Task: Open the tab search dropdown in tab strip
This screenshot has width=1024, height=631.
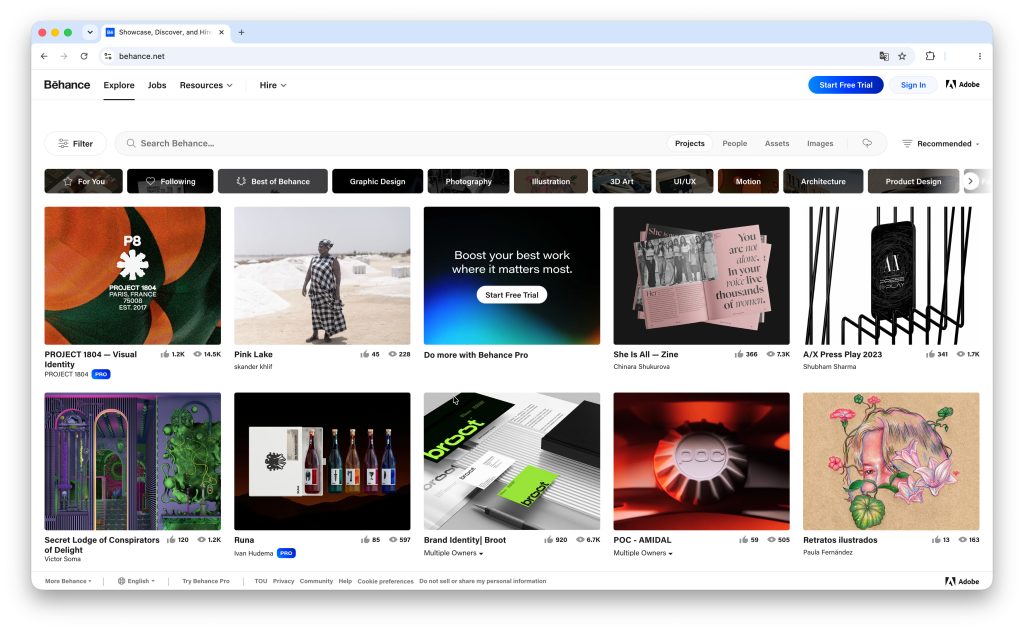Action: (x=90, y=32)
